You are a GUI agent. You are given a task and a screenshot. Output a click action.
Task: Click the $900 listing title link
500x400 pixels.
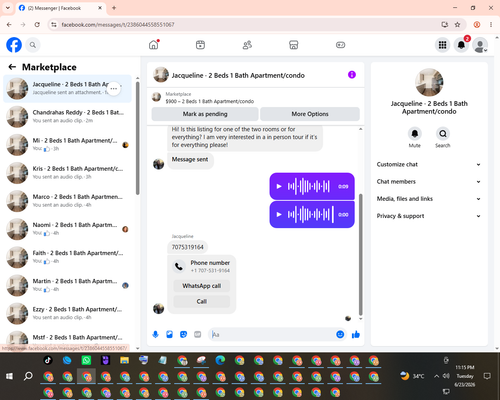click(x=210, y=101)
